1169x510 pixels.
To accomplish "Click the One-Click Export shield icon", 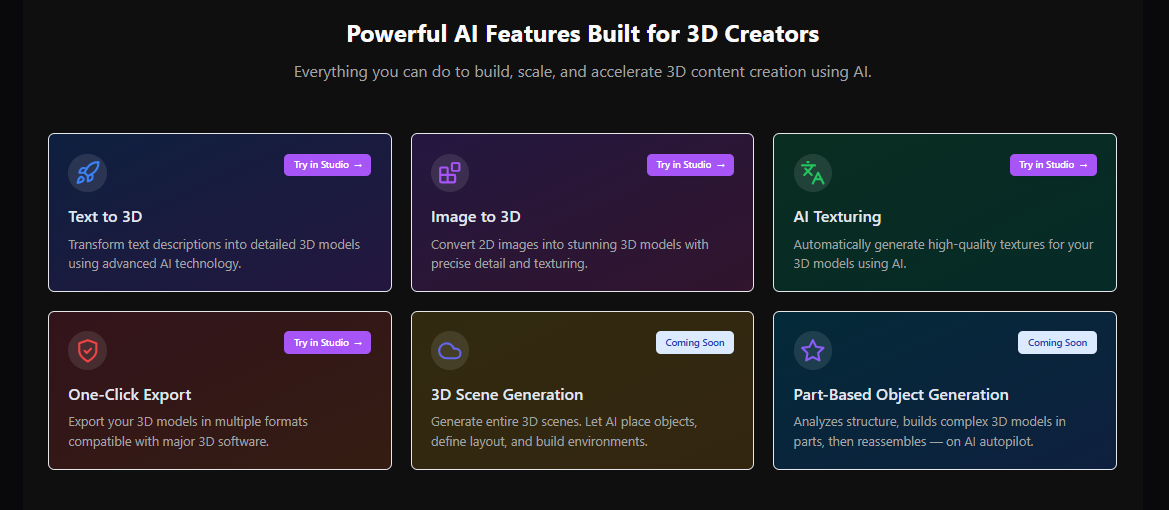I will pyautogui.click(x=87, y=351).
